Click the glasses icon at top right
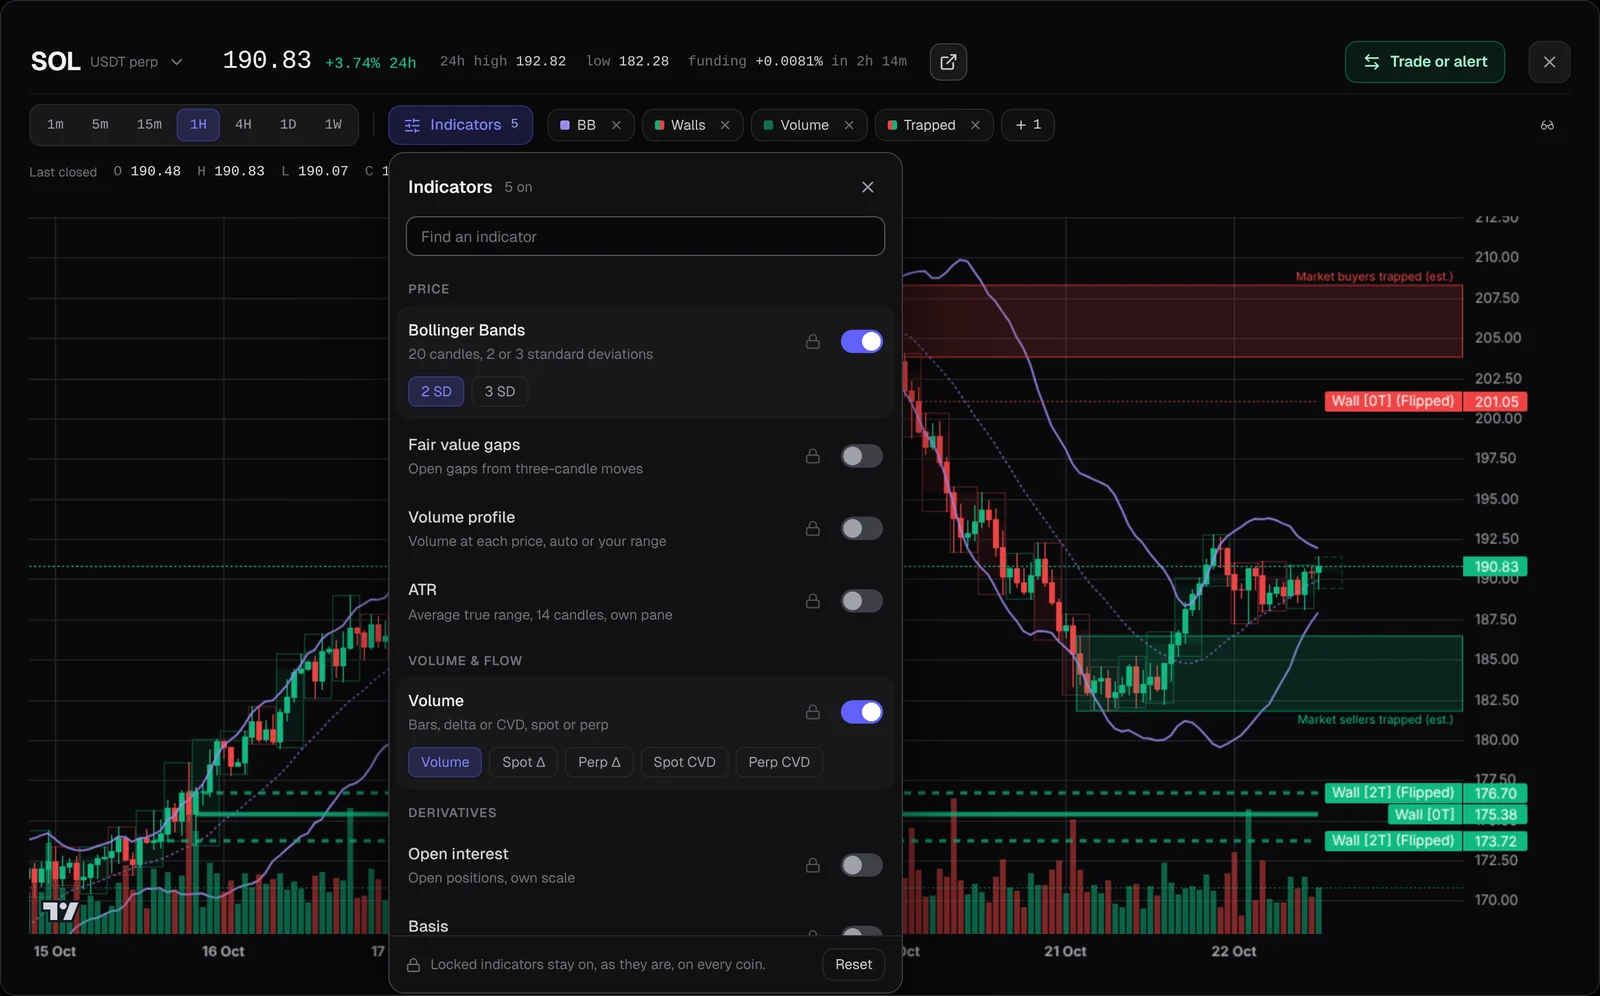This screenshot has width=1600, height=996. click(x=1547, y=125)
